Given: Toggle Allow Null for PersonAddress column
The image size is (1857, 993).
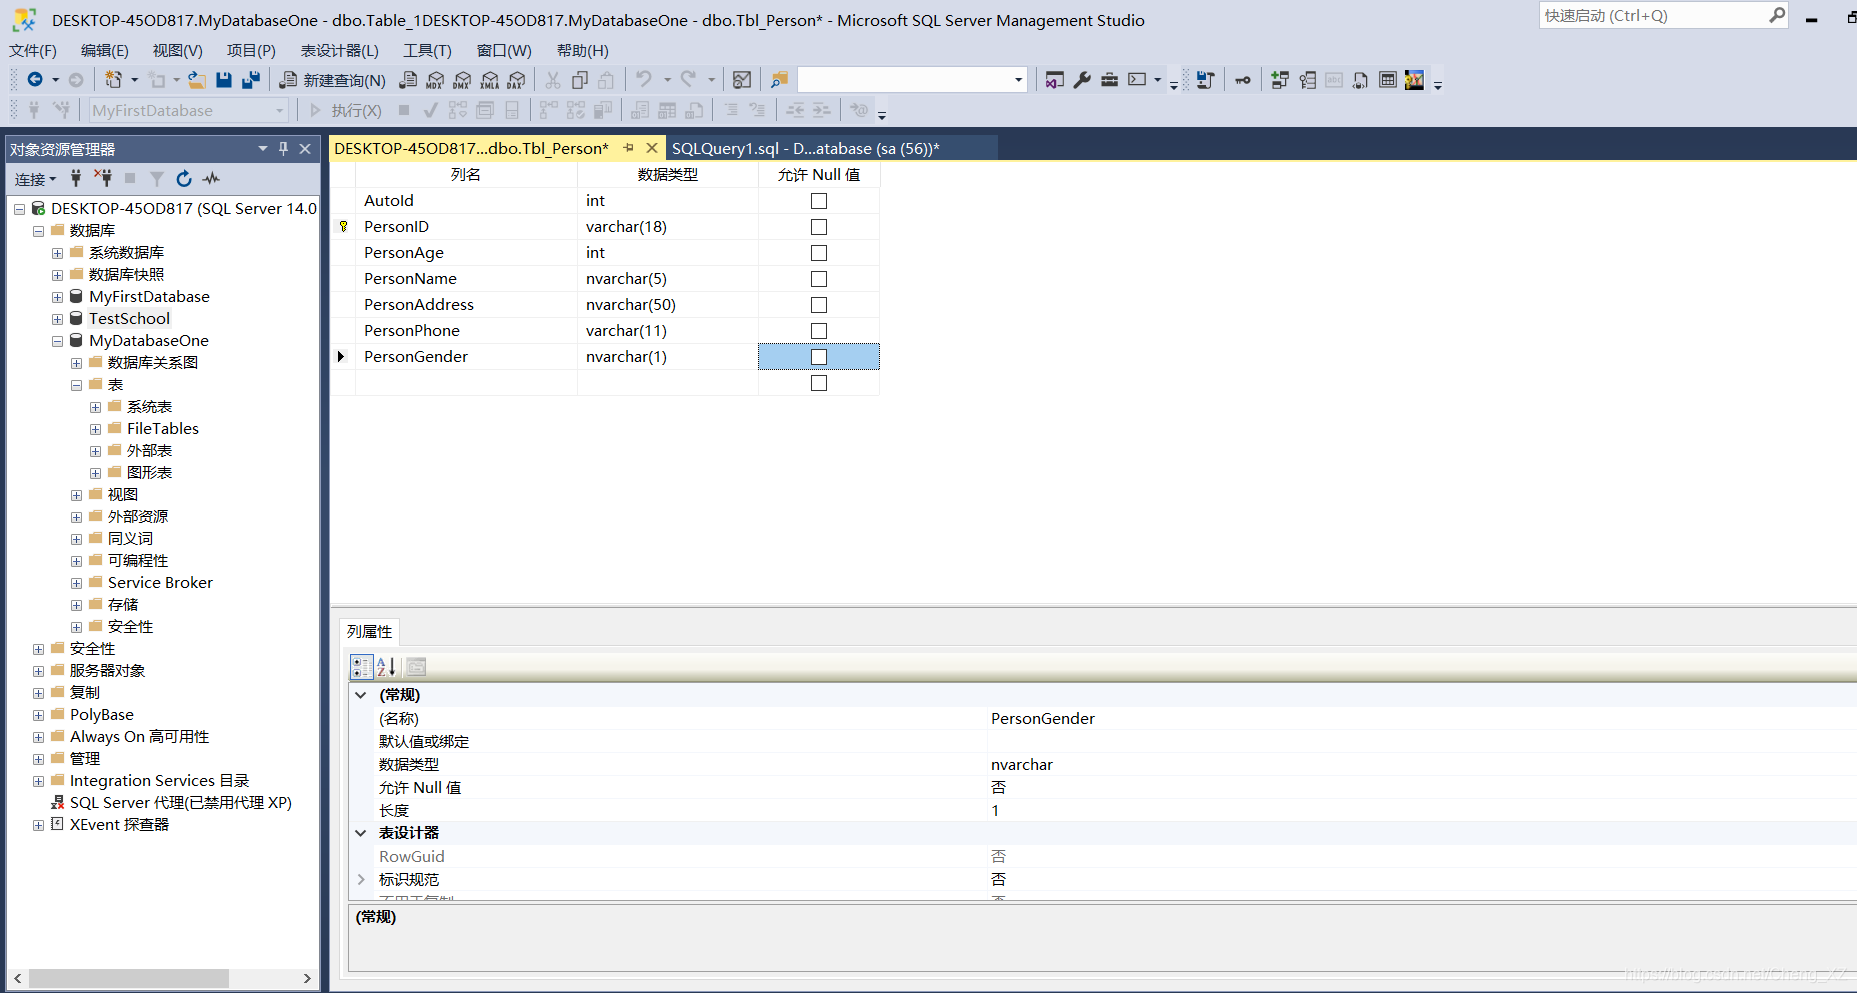Looking at the screenshot, I should [819, 305].
